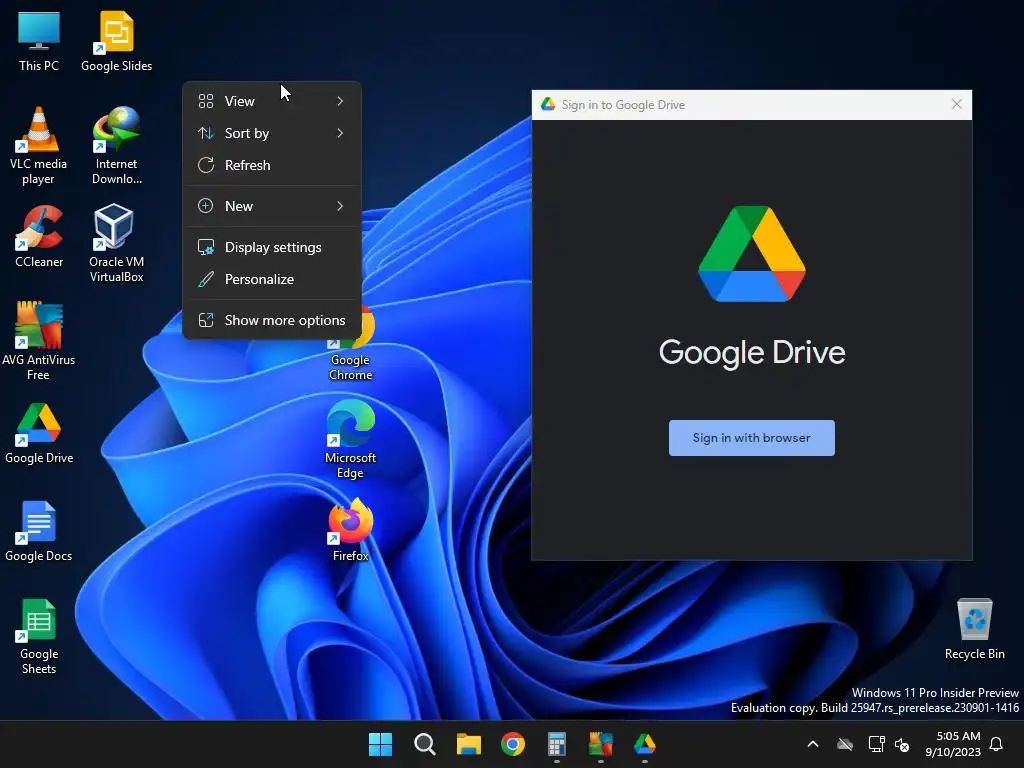Select the Google Slides desktop shortcut
The image size is (1024, 768).
click(x=116, y=42)
